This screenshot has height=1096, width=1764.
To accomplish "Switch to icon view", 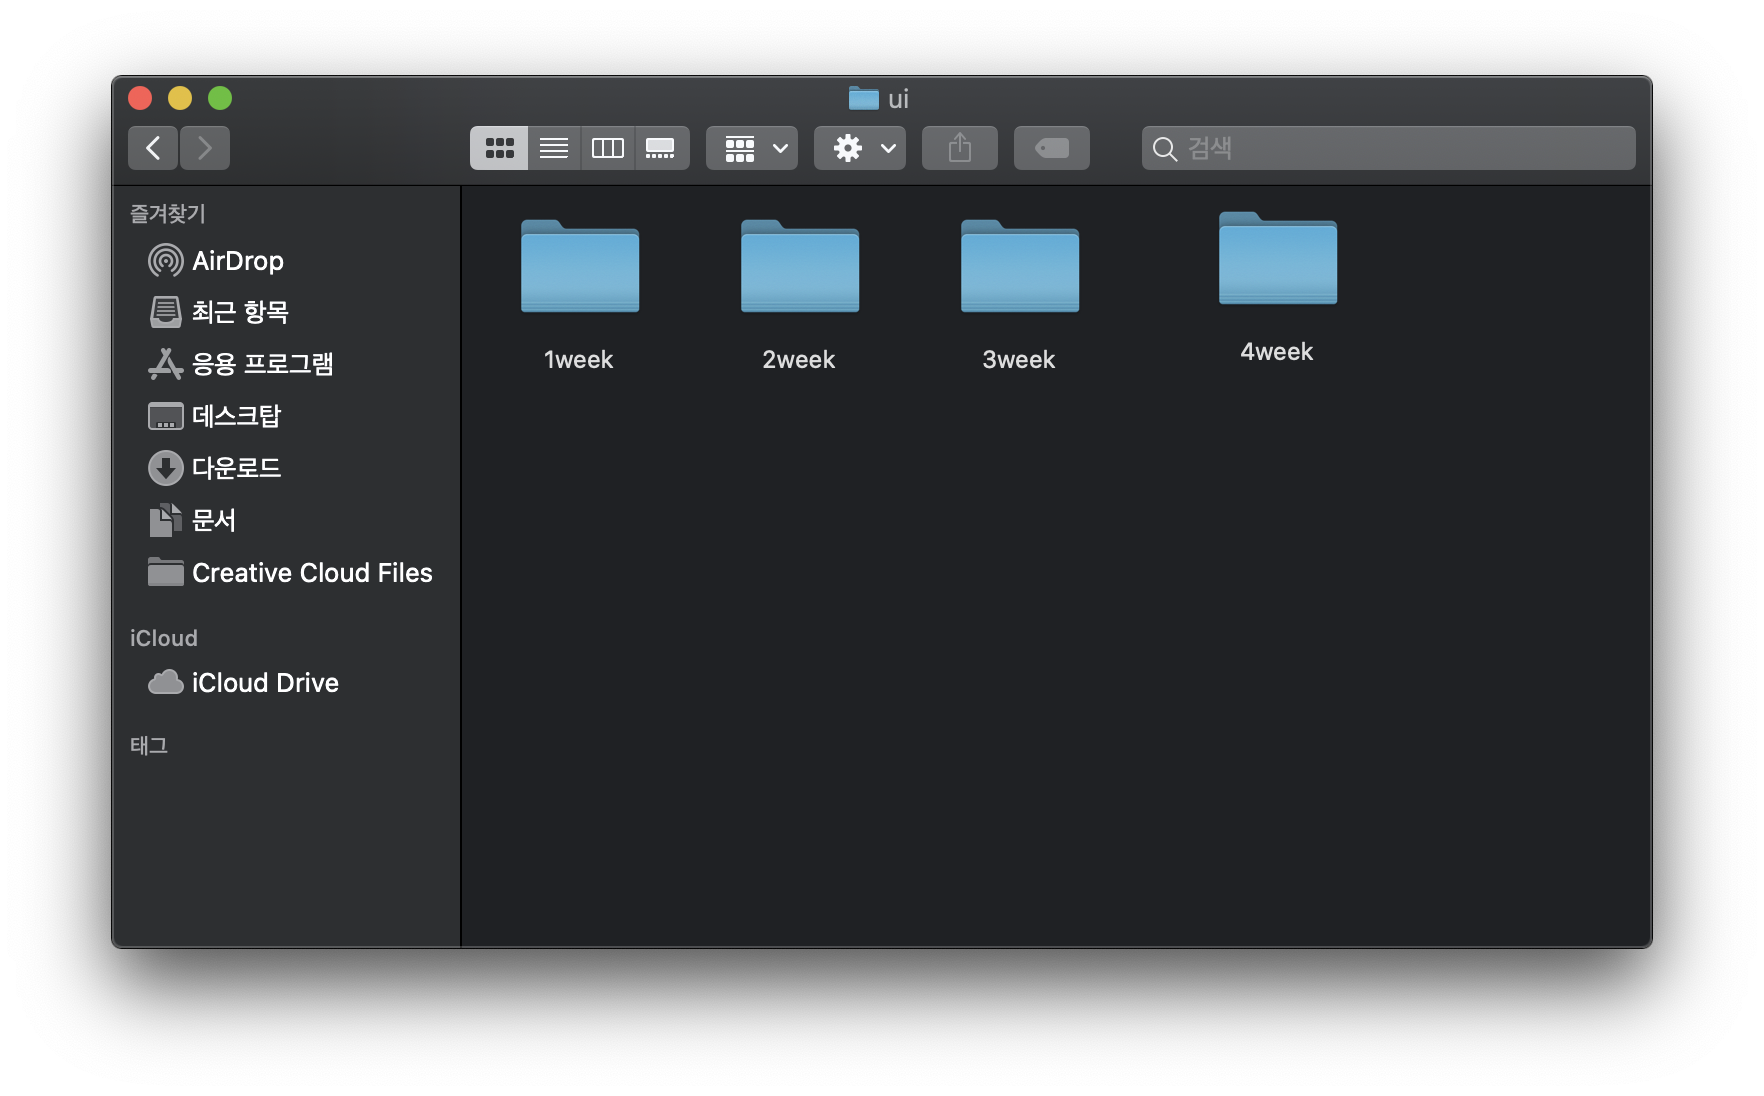I will tap(499, 148).
